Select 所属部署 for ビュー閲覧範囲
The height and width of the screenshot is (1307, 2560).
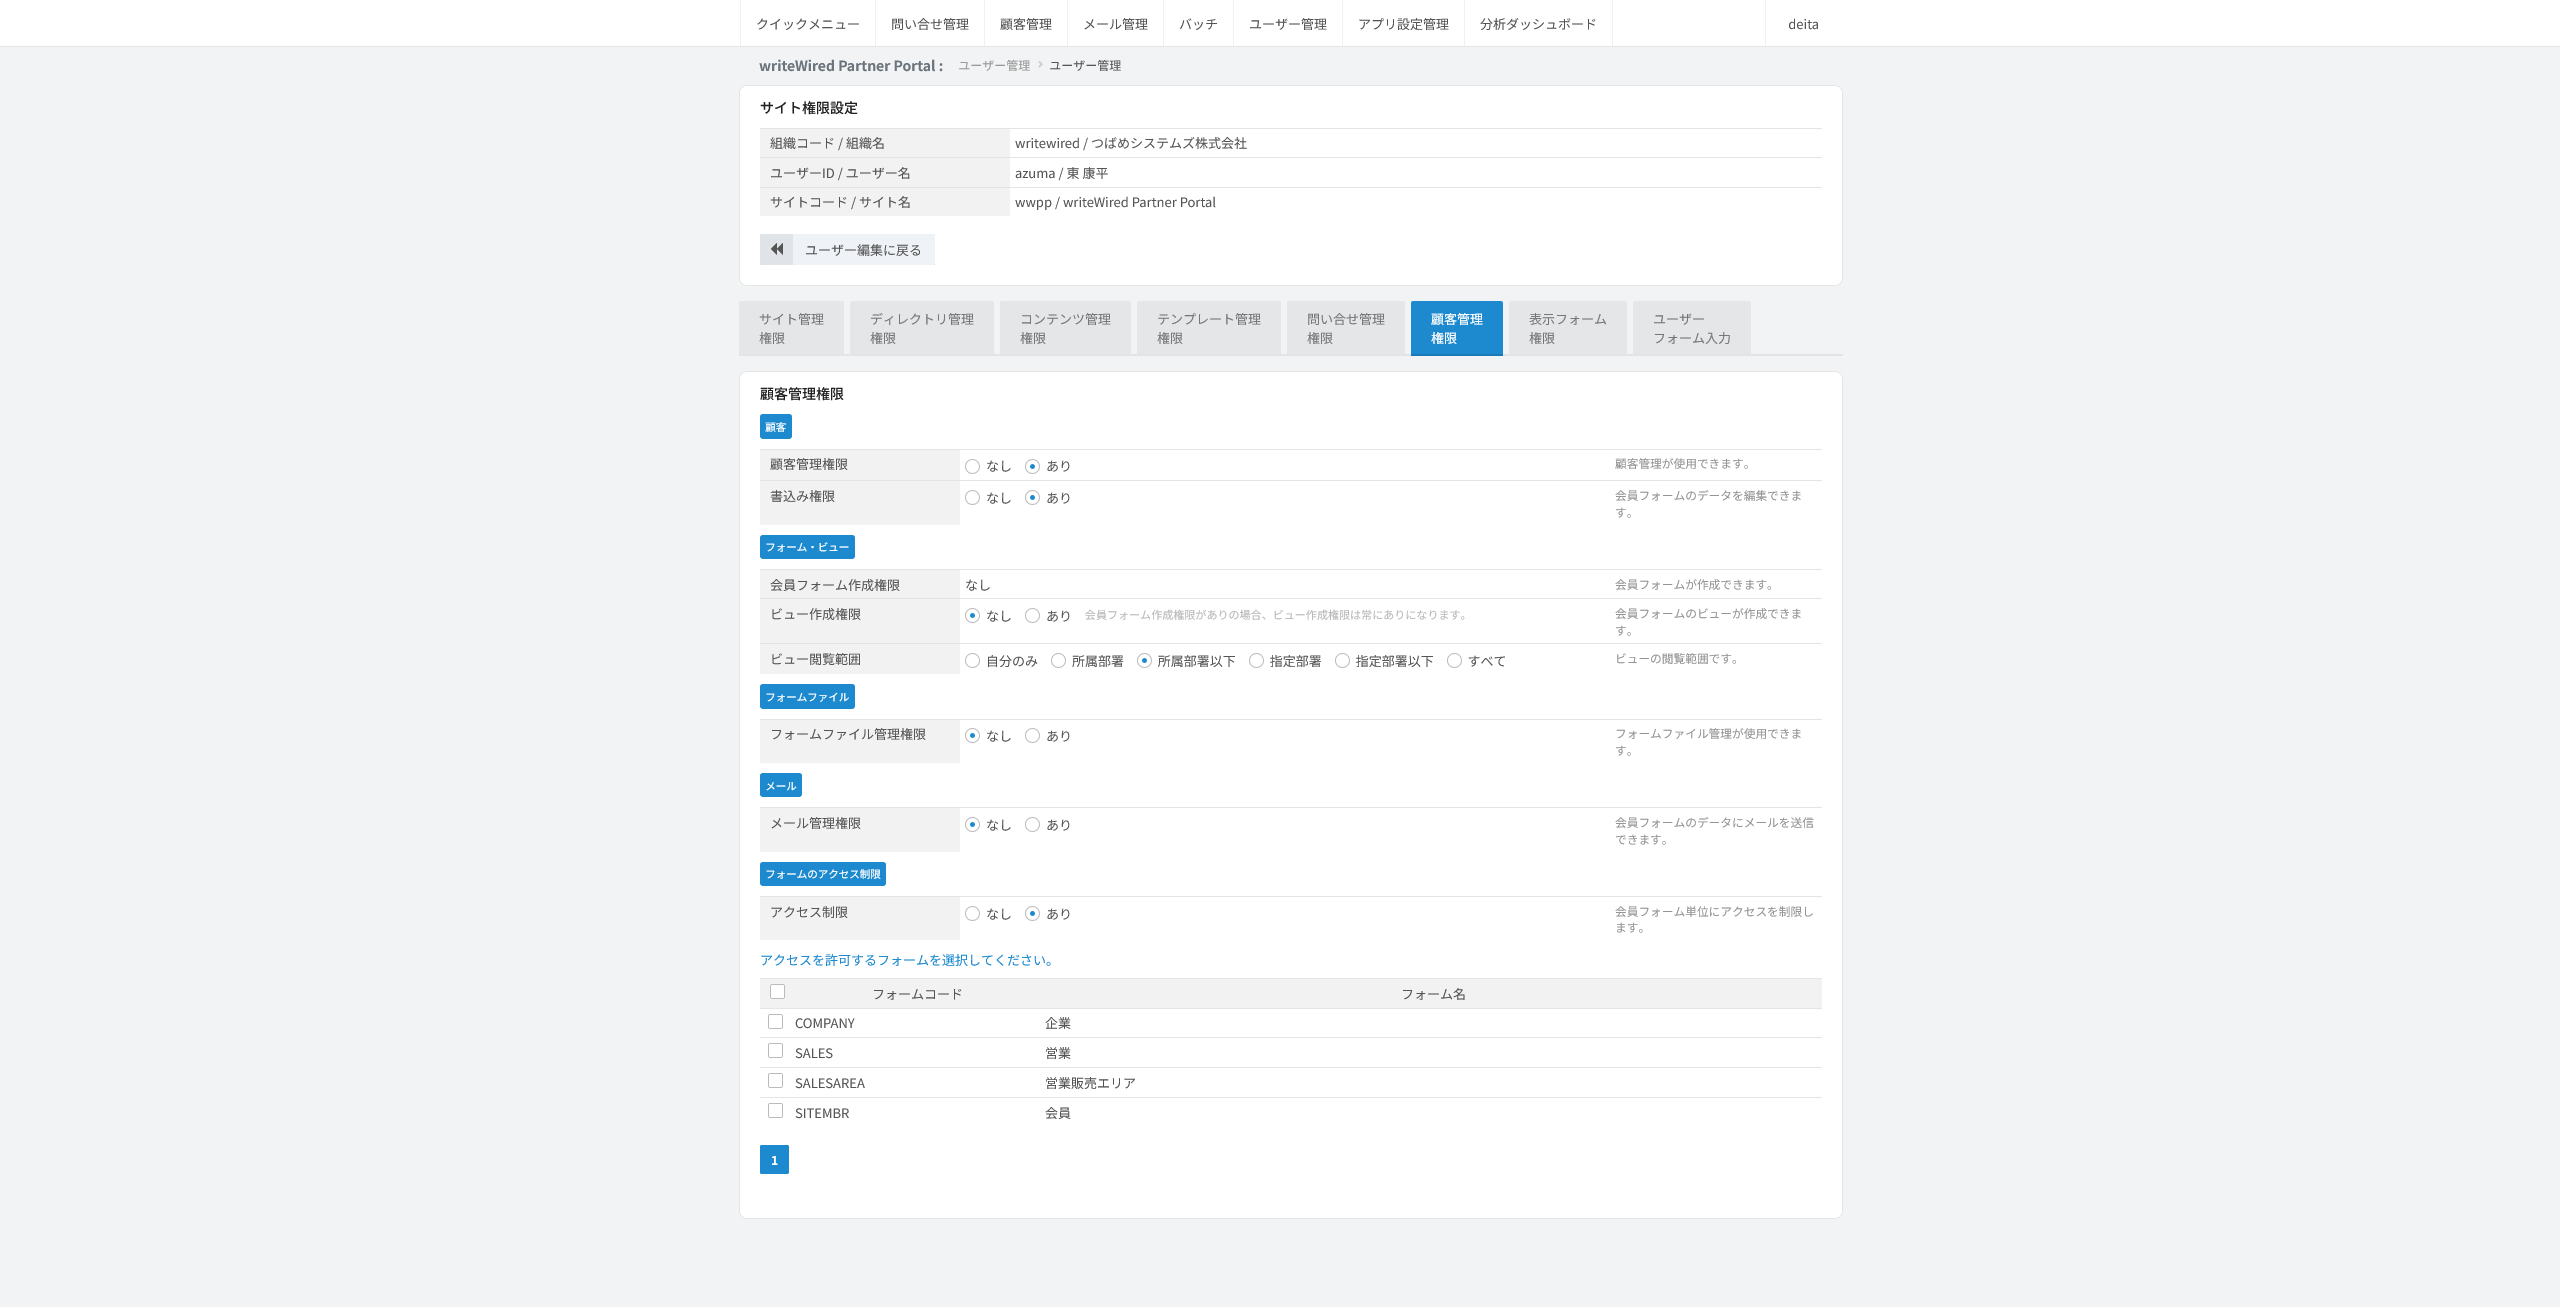[x=1058, y=661]
